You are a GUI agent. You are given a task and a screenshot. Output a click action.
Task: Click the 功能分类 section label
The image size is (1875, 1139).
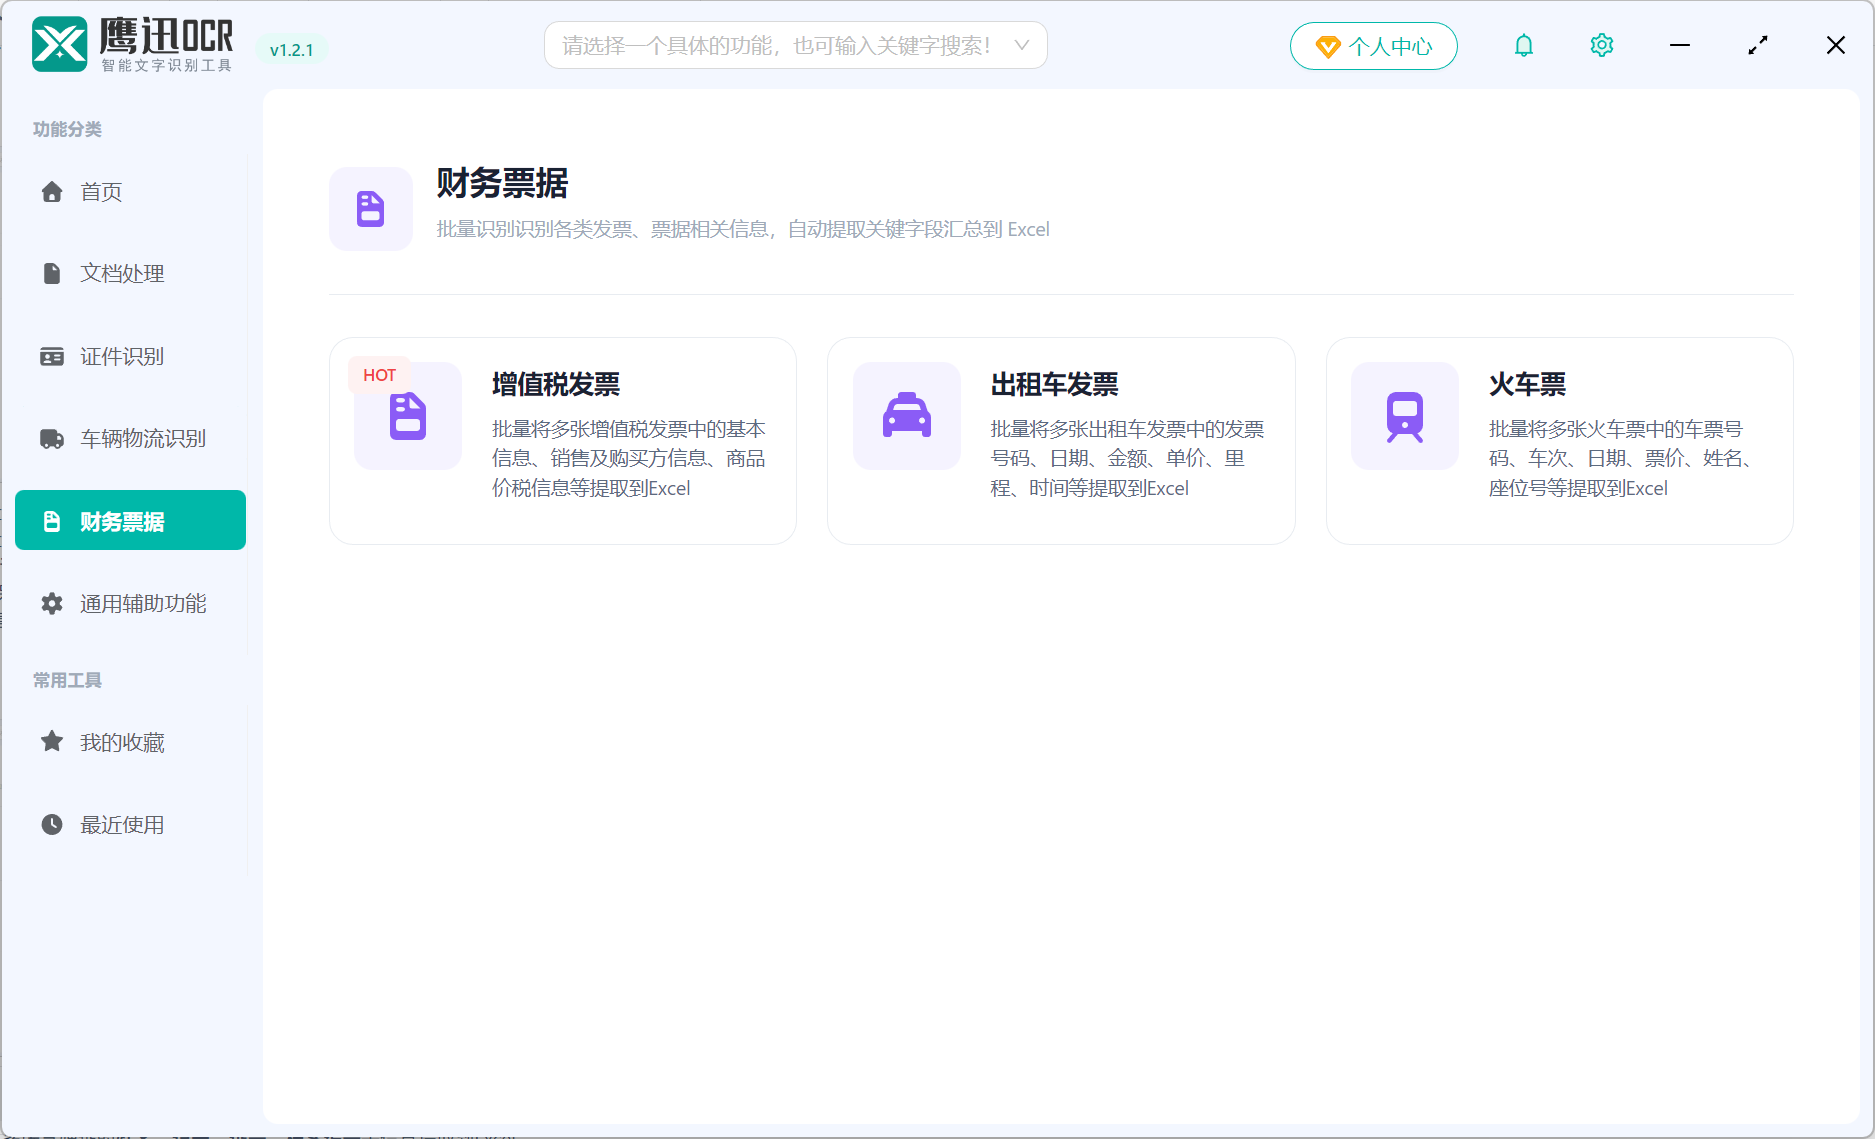click(67, 129)
